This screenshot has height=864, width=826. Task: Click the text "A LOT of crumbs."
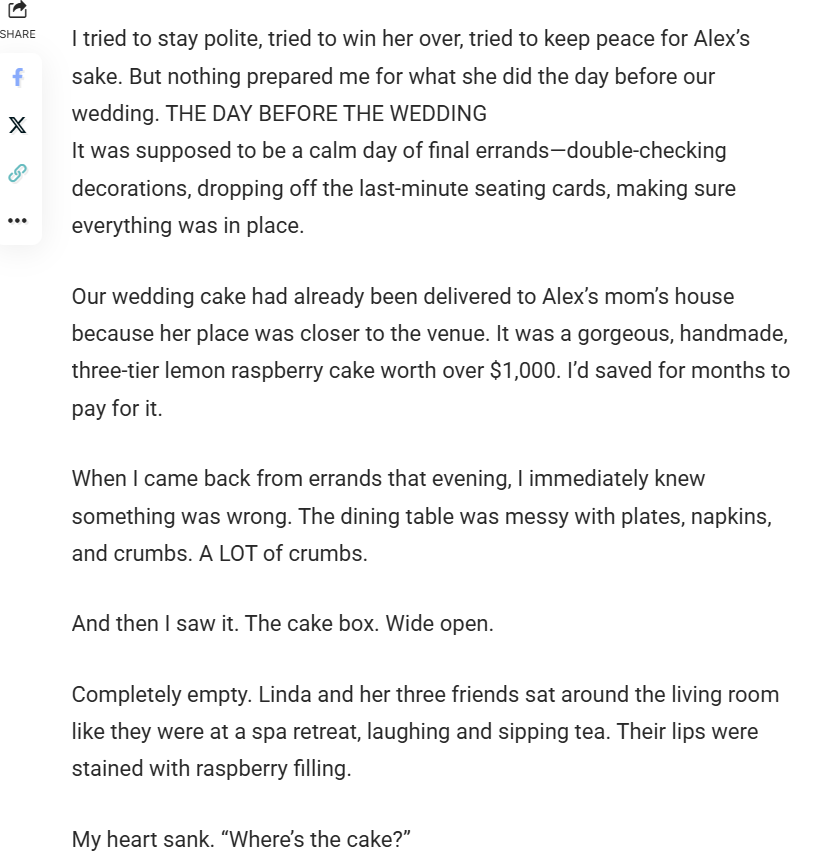click(x=283, y=553)
